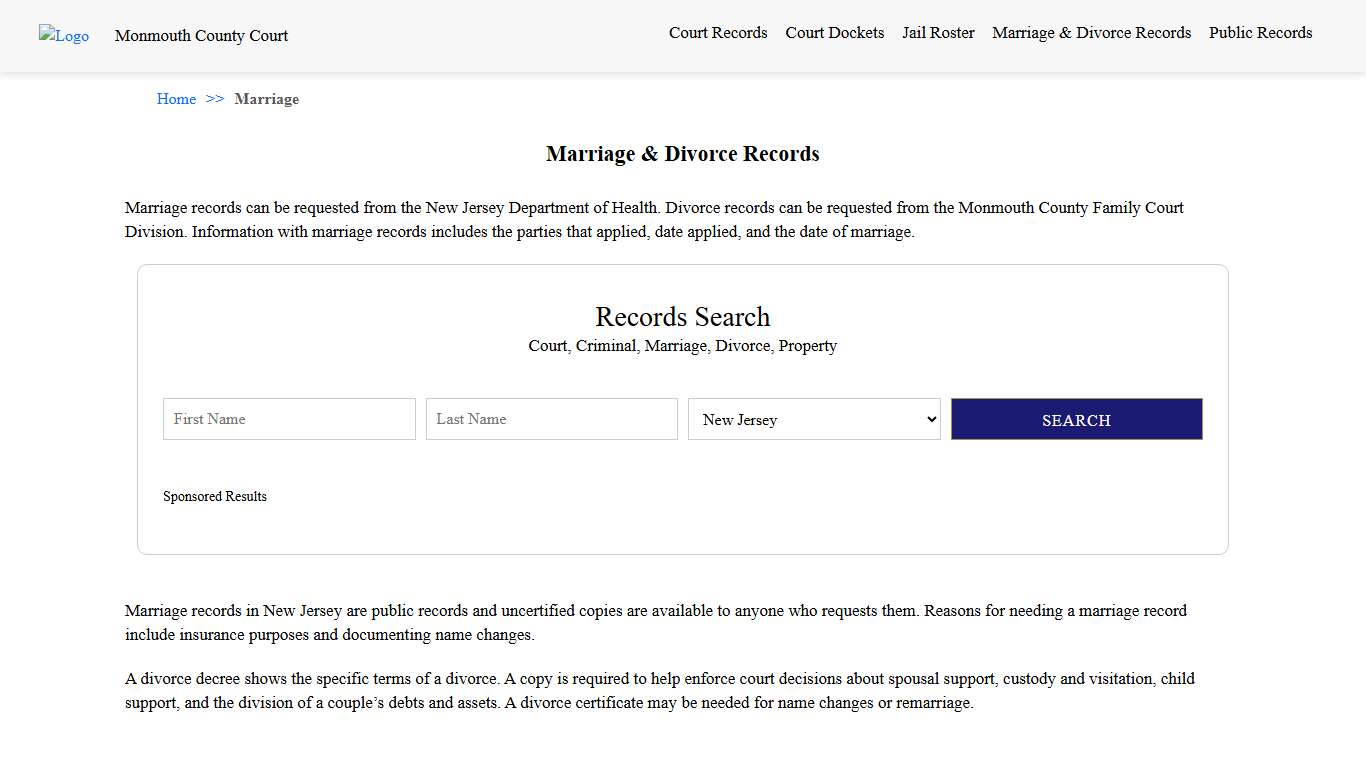Image resolution: width=1366 pixels, height=768 pixels.
Task: Click the Marriage breadcrumb label
Action: (266, 99)
